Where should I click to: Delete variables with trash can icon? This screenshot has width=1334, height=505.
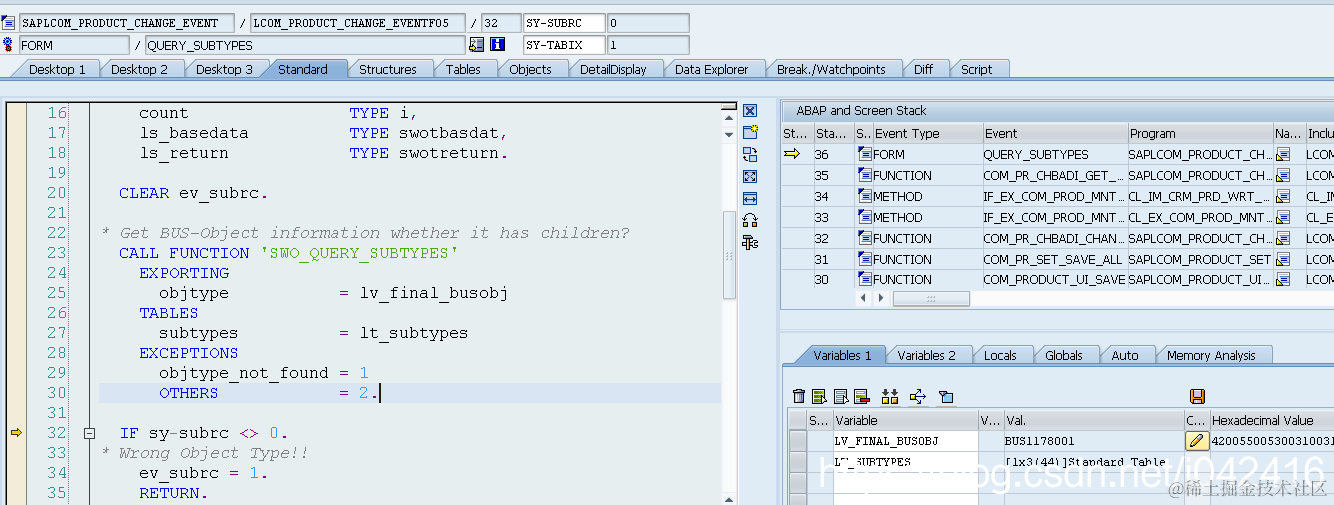click(x=798, y=396)
